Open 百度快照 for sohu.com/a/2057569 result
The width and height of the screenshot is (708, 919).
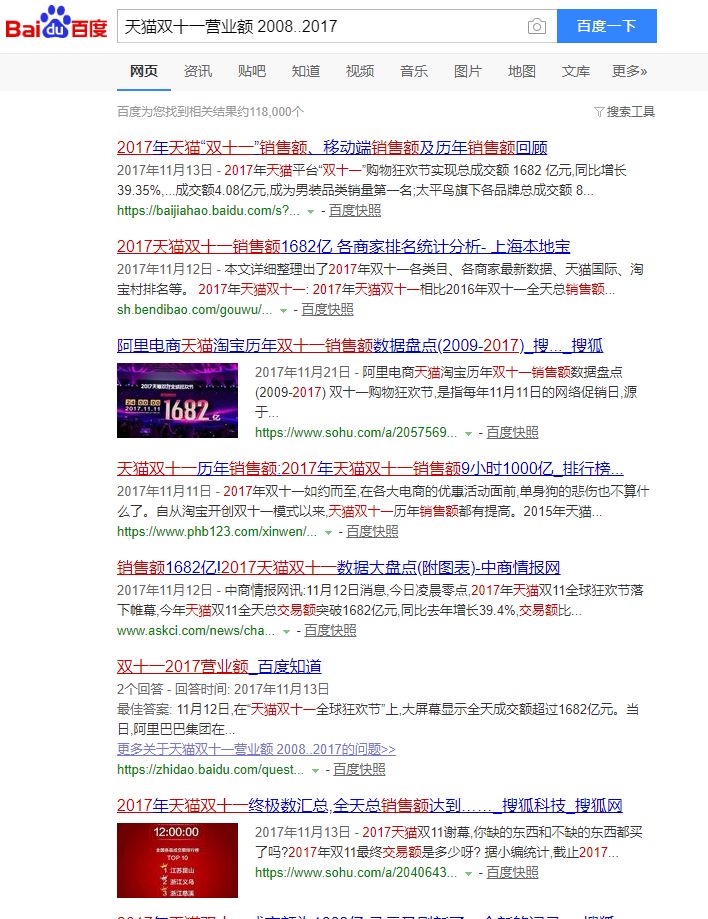click(512, 433)
